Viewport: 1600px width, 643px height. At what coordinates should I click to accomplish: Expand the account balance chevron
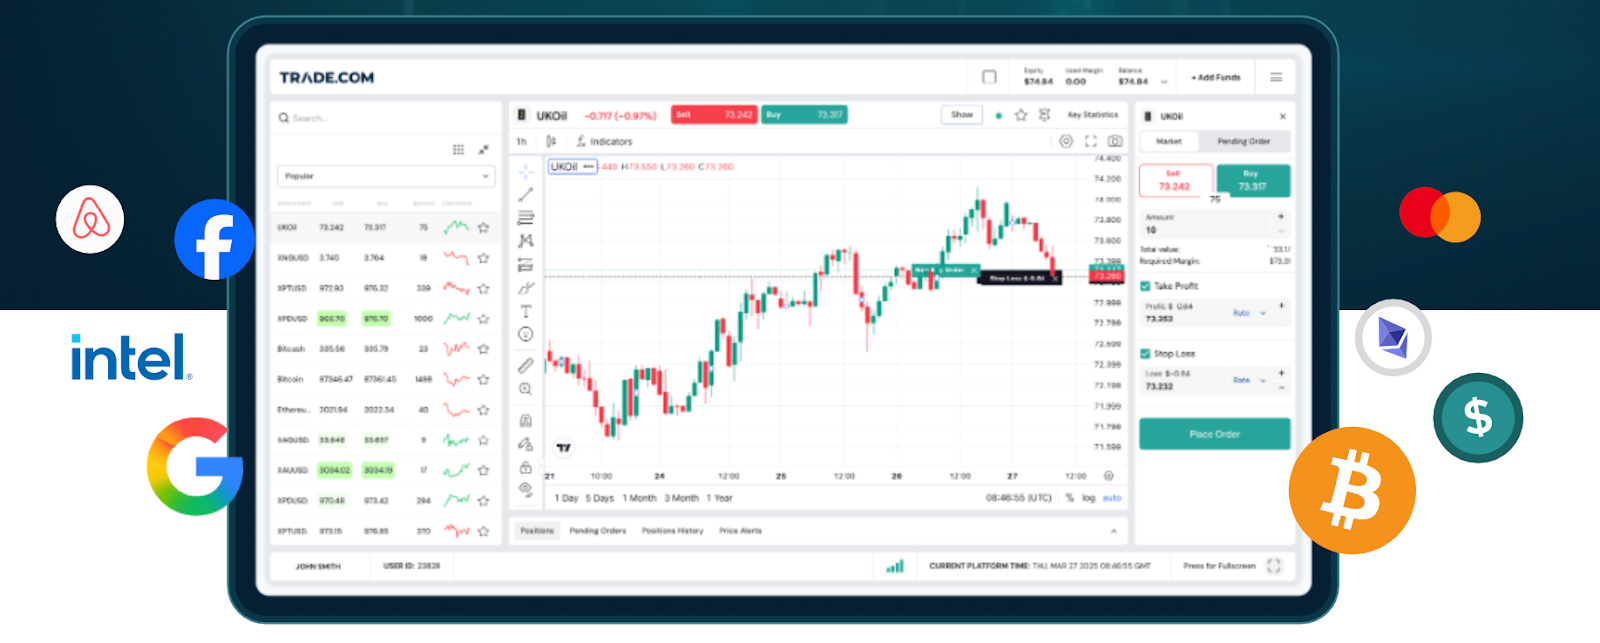click(x=1164, y=82)
